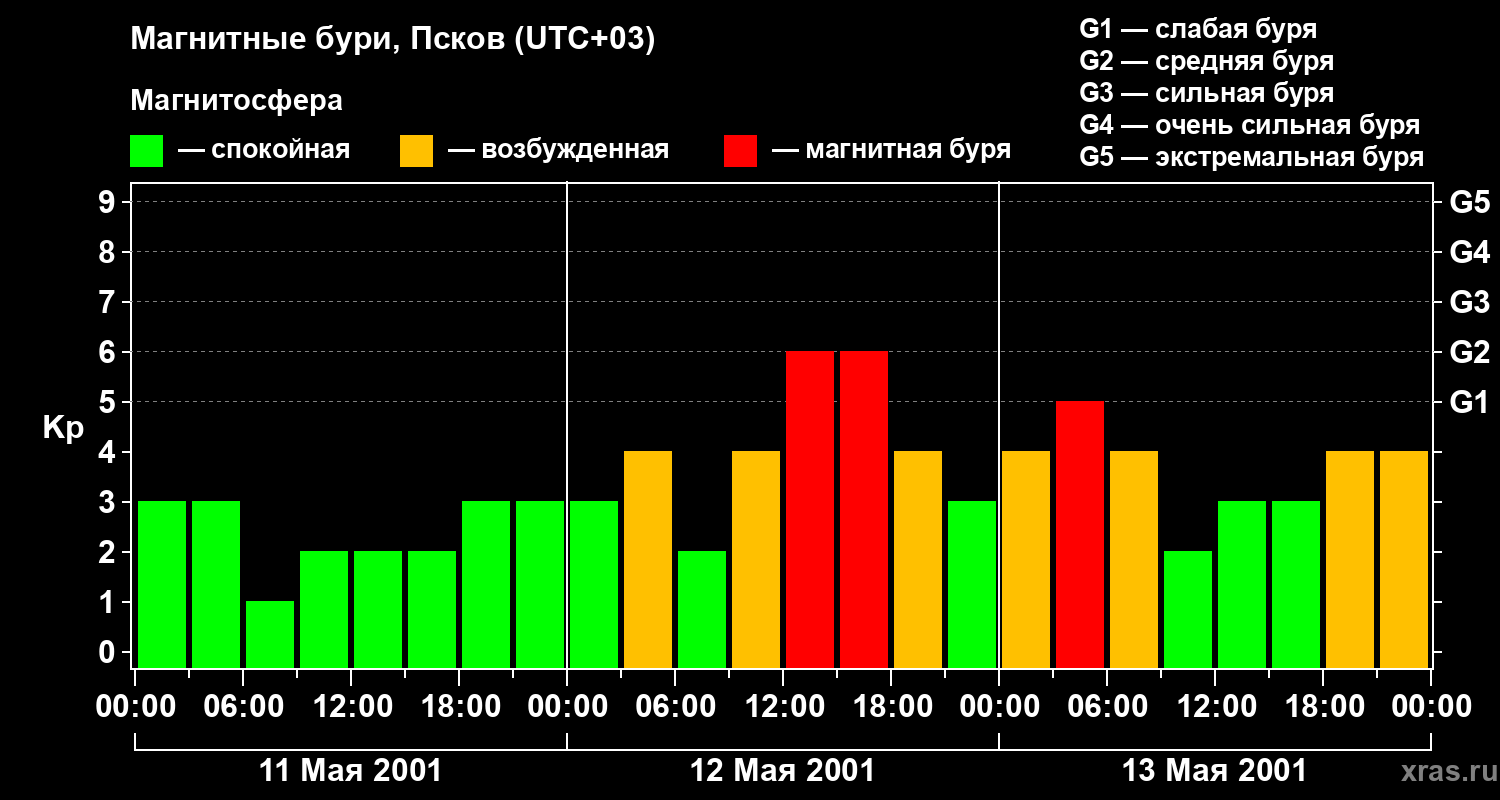Click the Kp 2 green bar on 13 May
1500x800 pixels.
click(x=1188, y=609)
